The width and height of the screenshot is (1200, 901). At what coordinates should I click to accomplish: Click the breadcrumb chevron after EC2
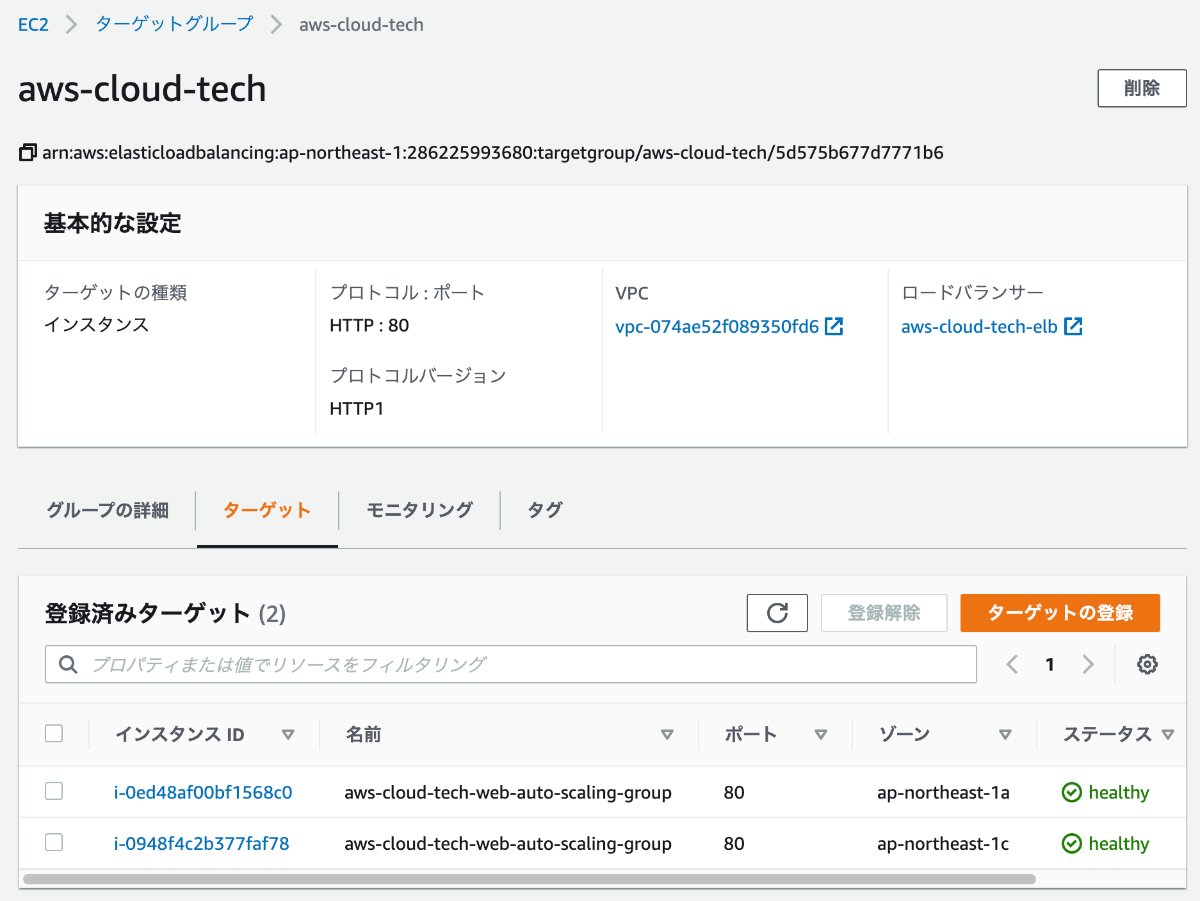(x=71, y=25)
